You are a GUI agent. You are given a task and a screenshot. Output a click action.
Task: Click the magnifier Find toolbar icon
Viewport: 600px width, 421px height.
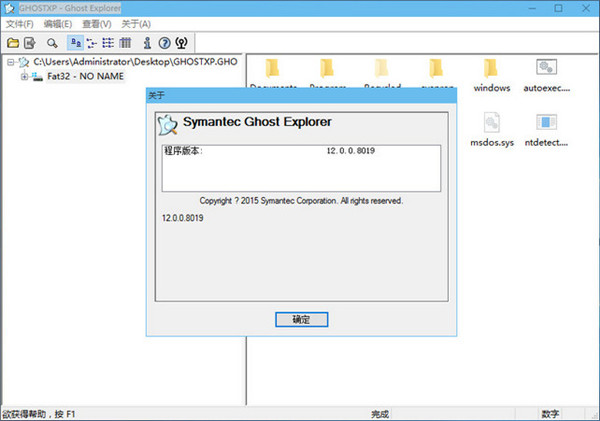pos(52,43)
